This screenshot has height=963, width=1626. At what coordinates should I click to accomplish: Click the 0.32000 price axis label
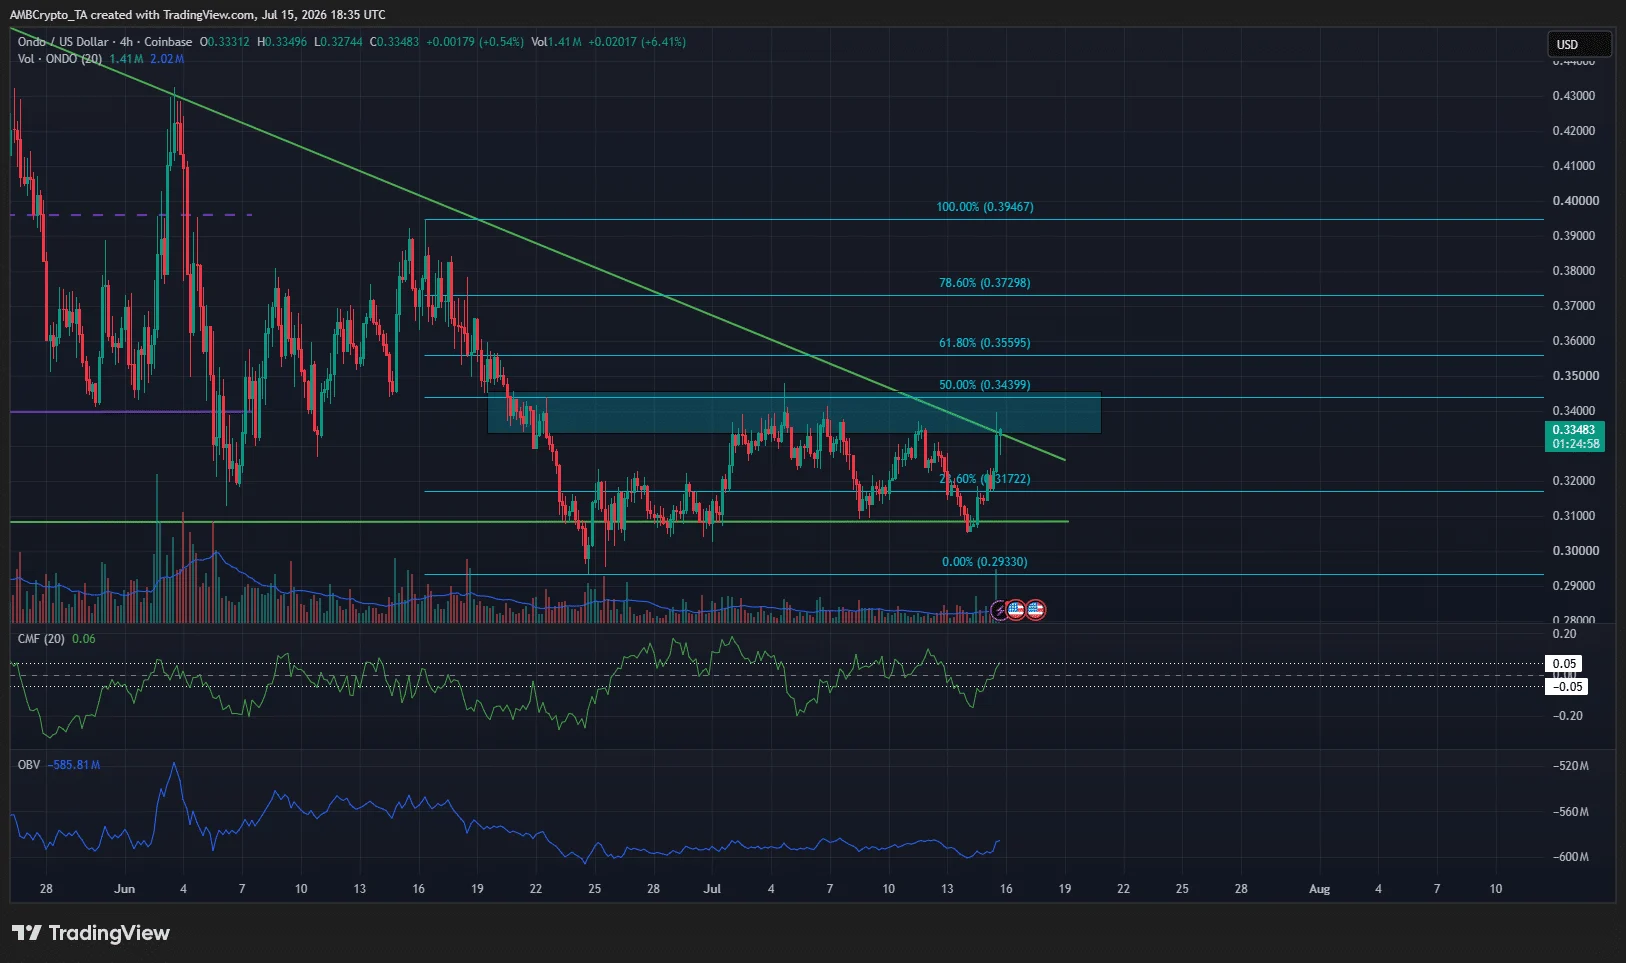pos(1575,481)
